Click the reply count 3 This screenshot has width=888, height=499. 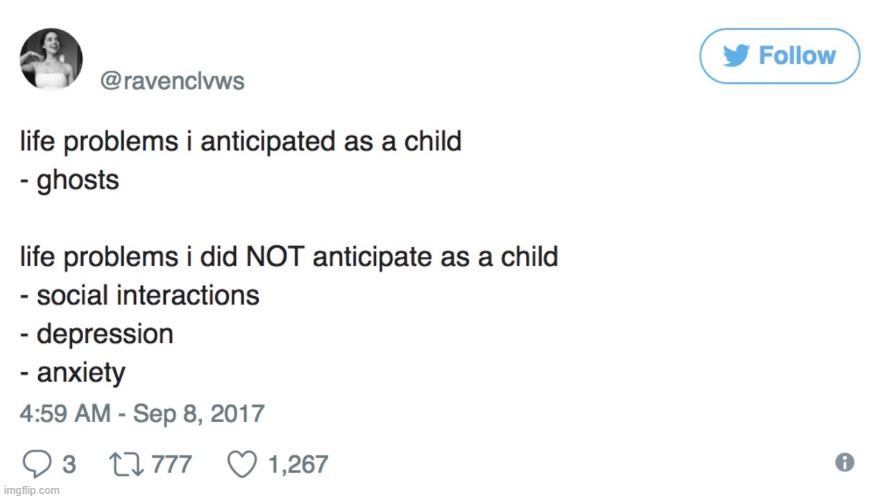click(69, 464)
